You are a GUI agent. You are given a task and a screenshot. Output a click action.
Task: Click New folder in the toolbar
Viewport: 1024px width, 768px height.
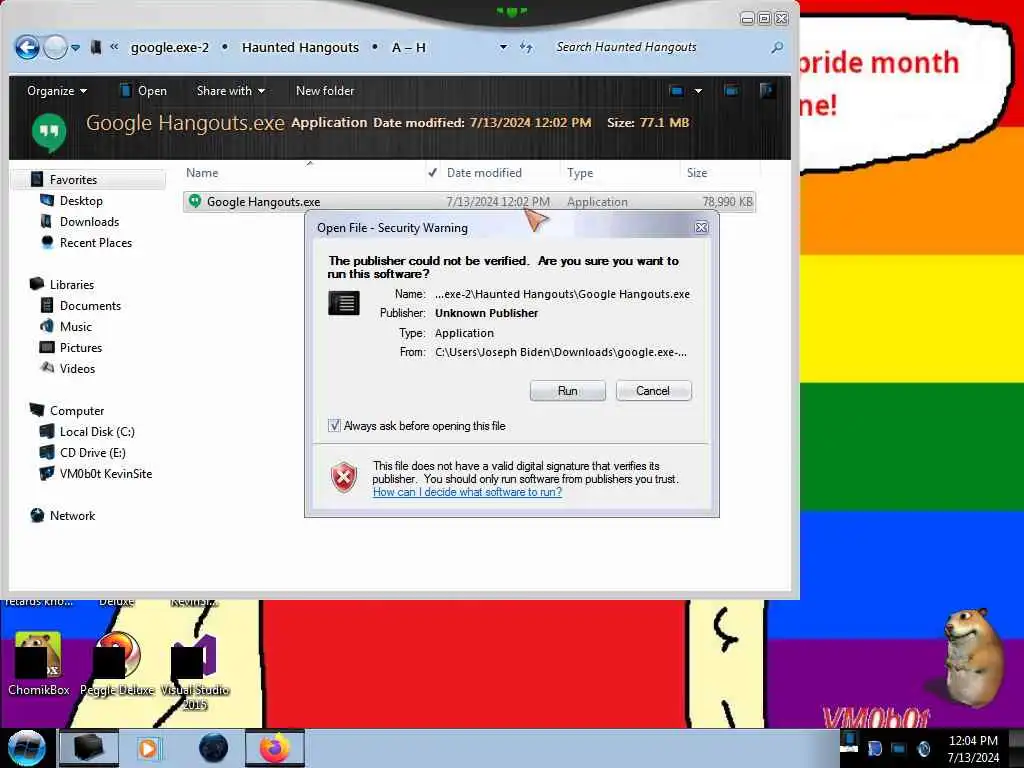[x=325, y=91]
